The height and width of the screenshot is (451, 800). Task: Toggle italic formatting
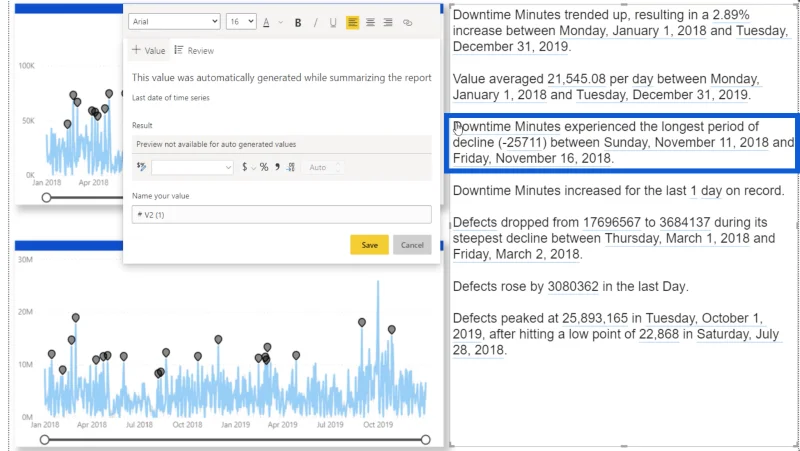tap(315, 22)
